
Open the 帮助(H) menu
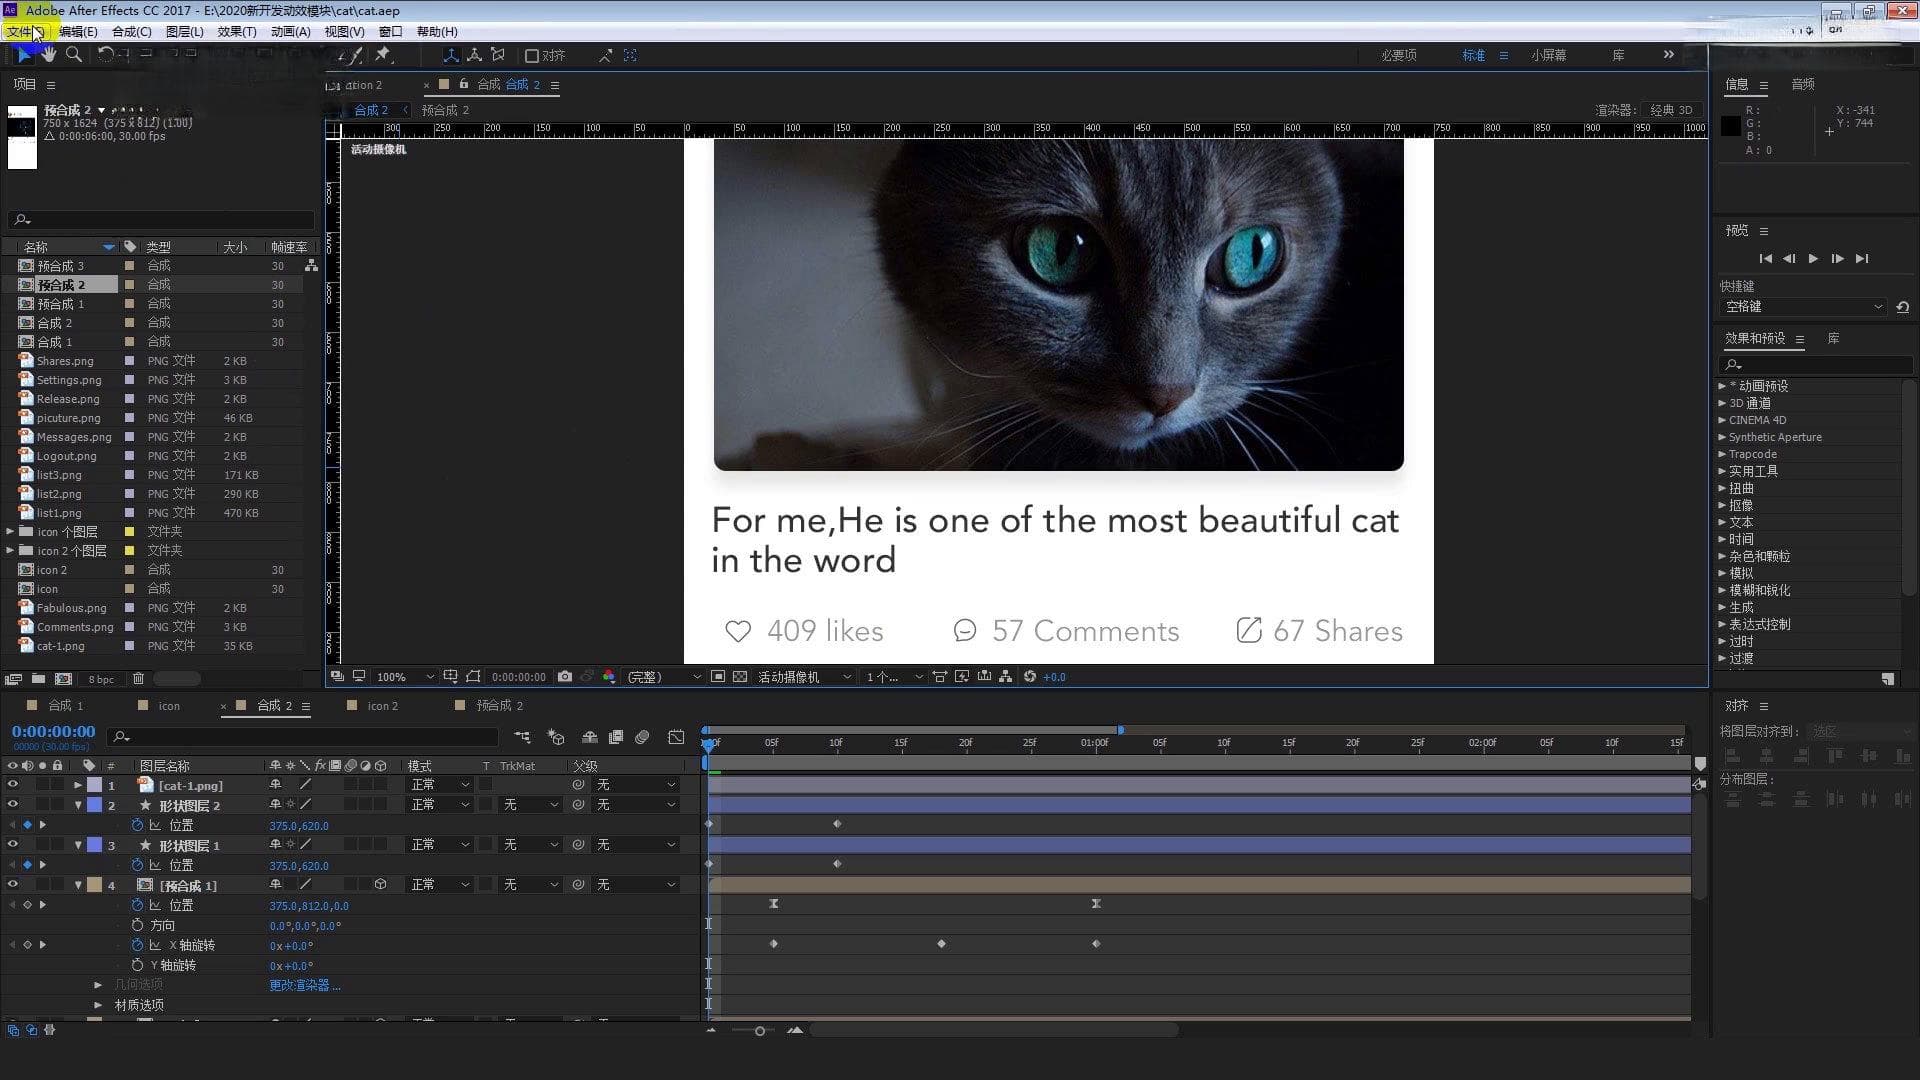tap(437, 32)
